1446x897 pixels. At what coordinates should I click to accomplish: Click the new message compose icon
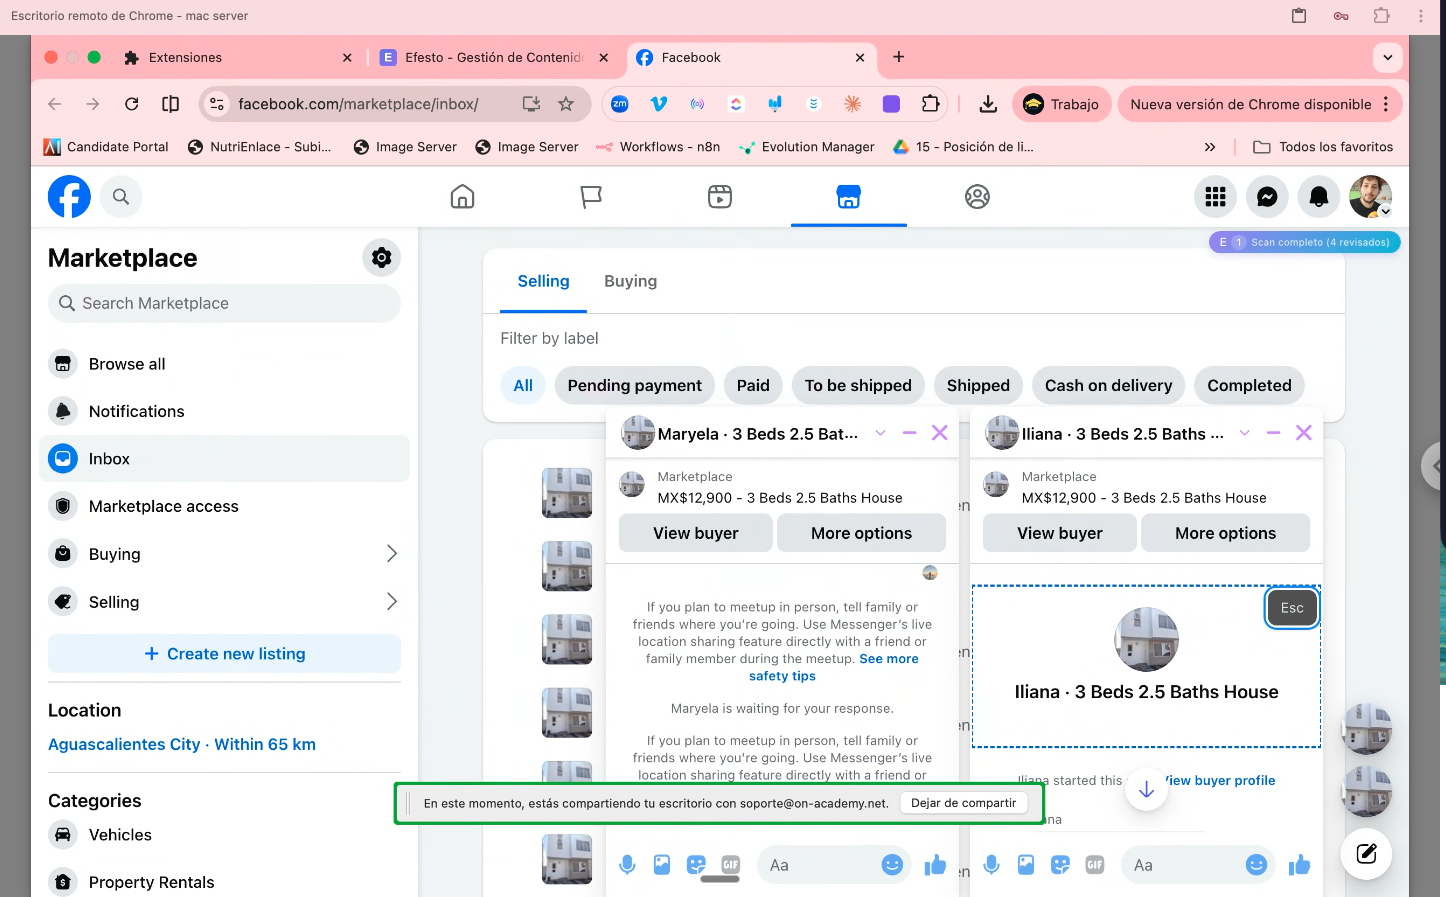click(1366, 853)
